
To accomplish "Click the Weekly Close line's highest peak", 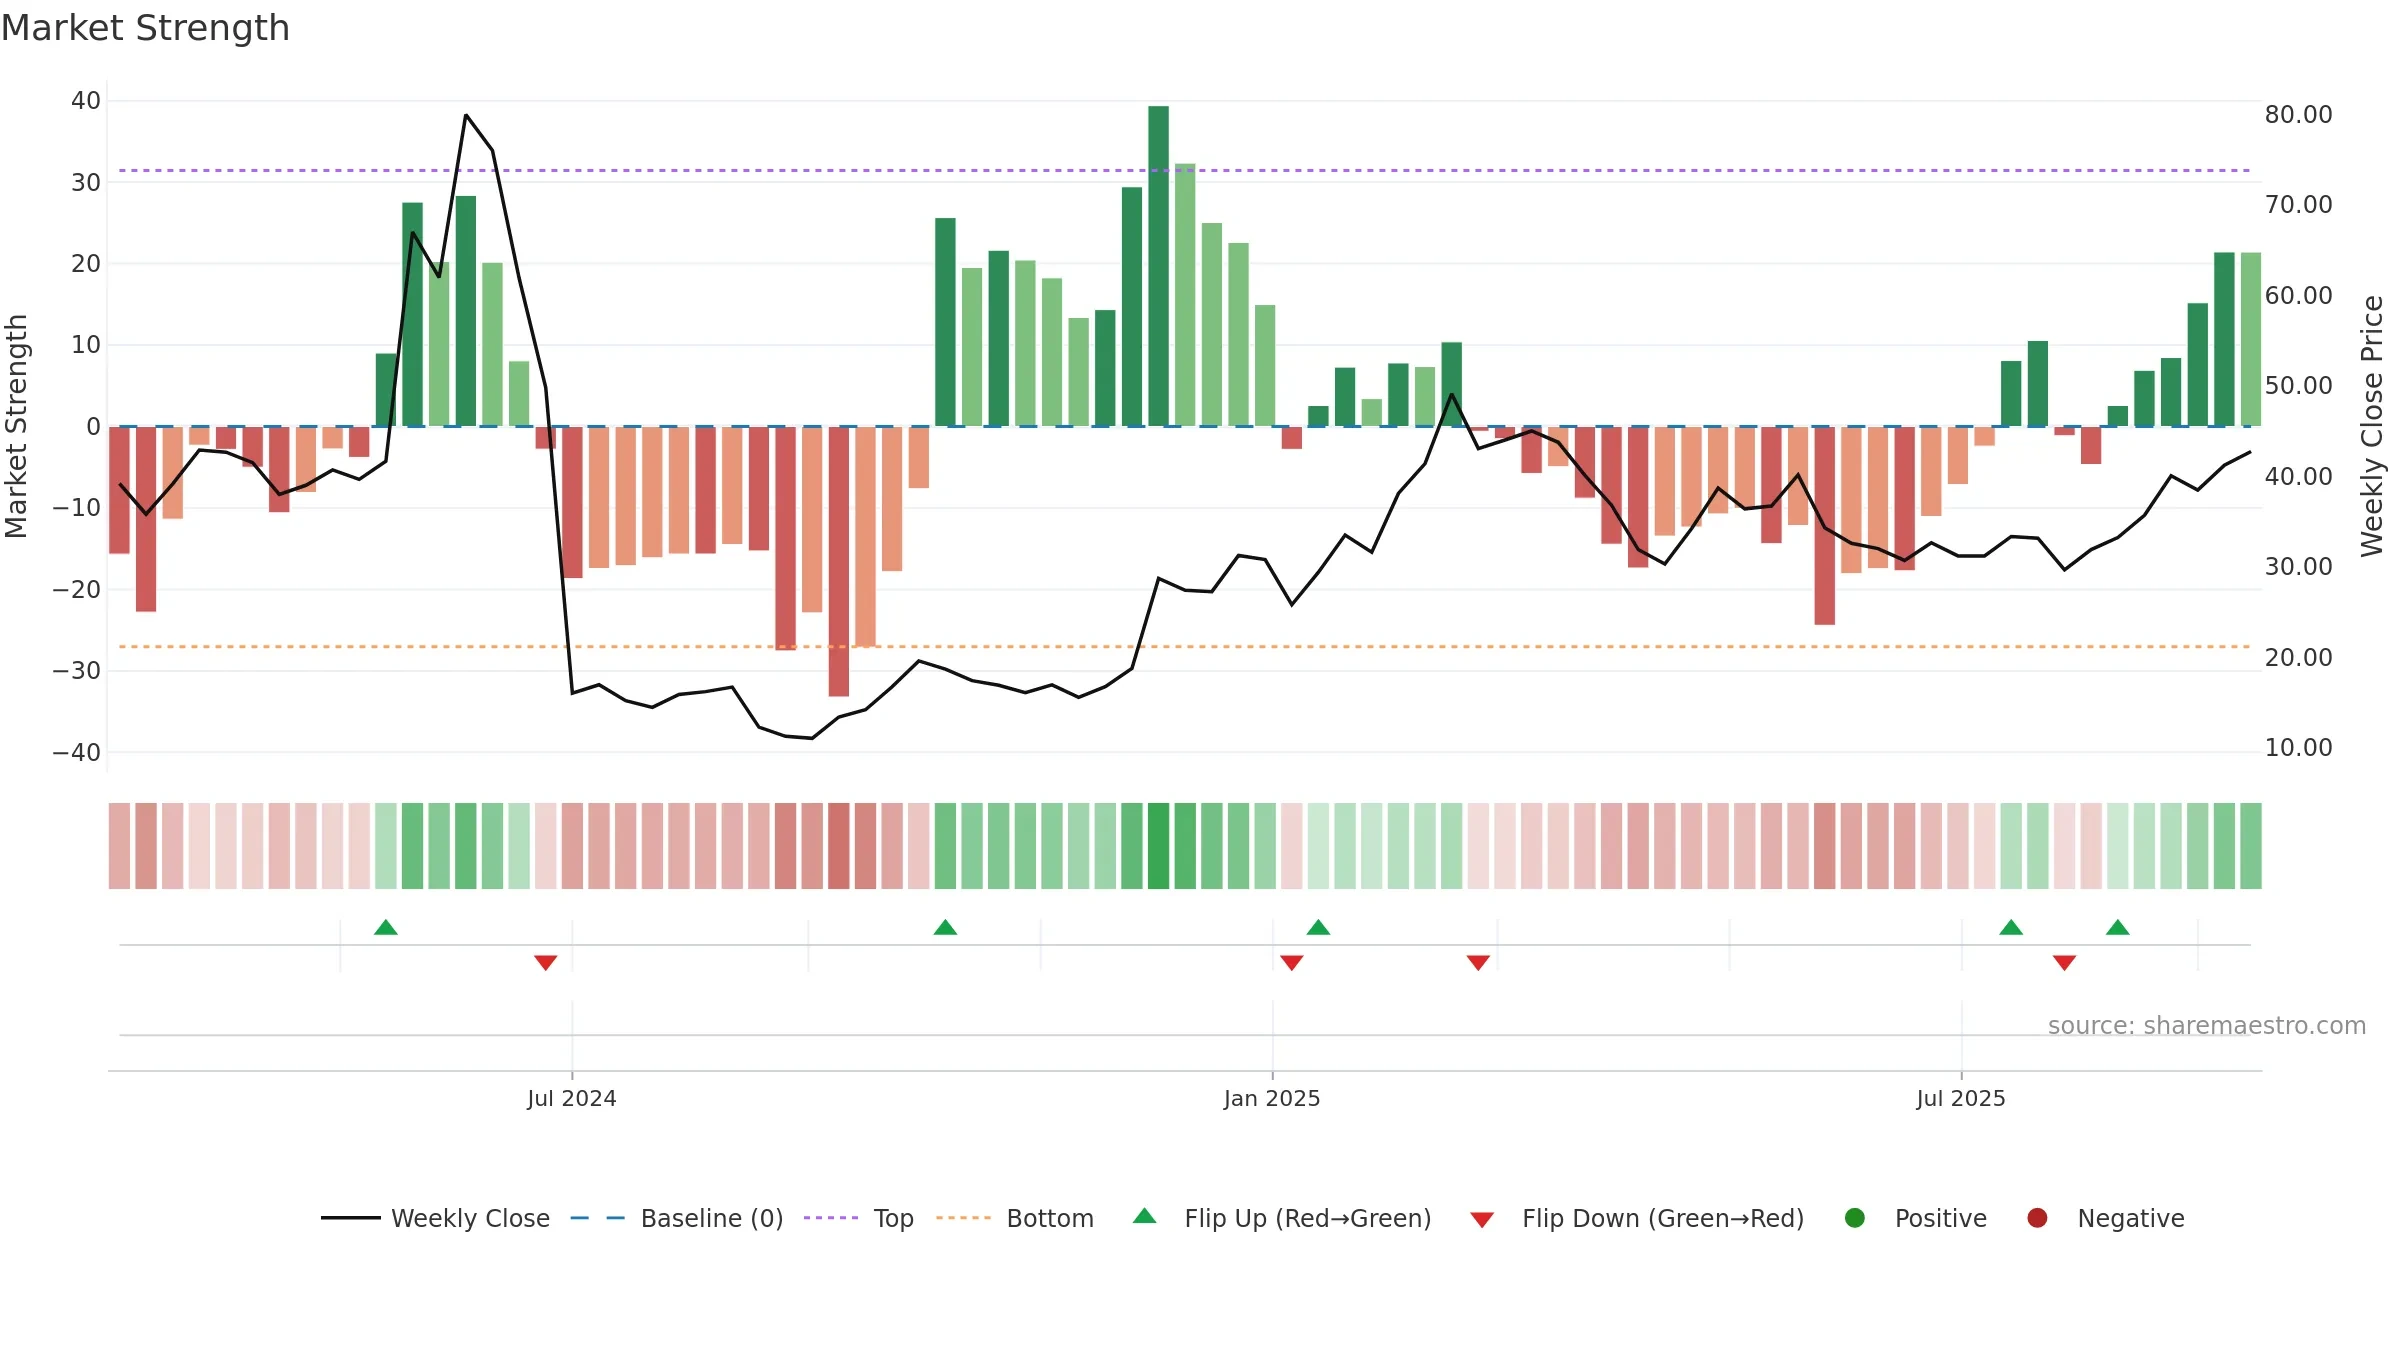I will click(466, 115).
